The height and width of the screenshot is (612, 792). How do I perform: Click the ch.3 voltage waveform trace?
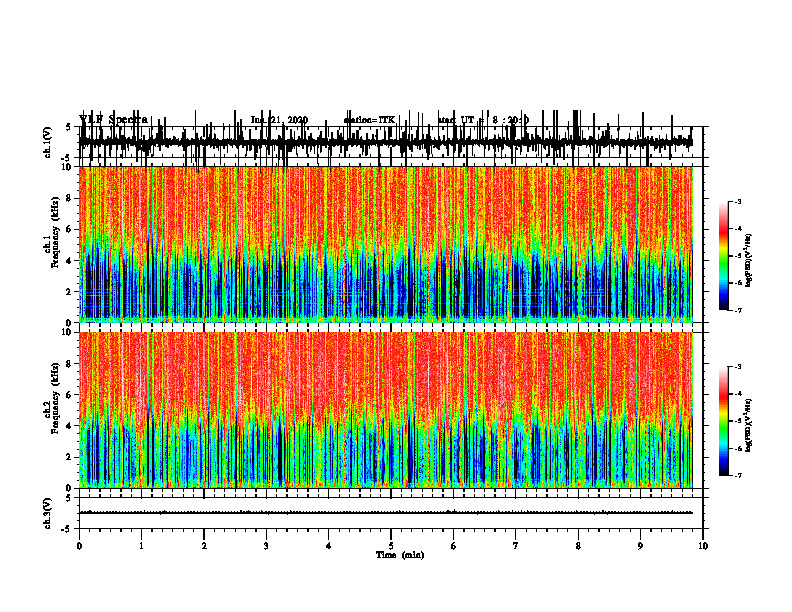[386, 513]
